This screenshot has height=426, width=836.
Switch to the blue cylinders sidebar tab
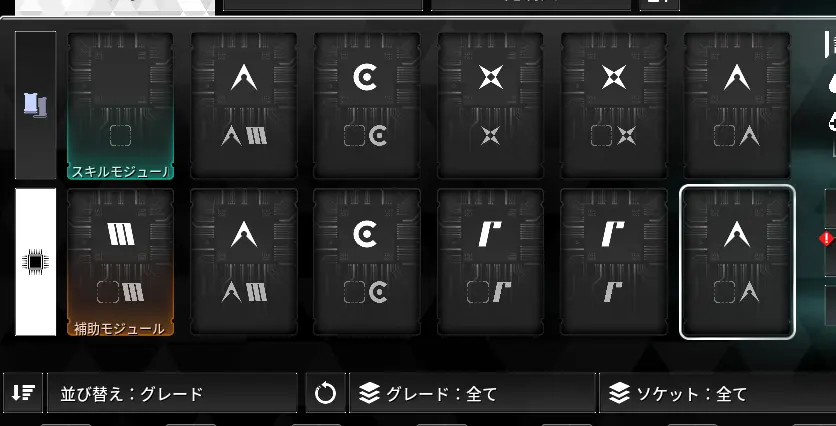tap(35, 105)
